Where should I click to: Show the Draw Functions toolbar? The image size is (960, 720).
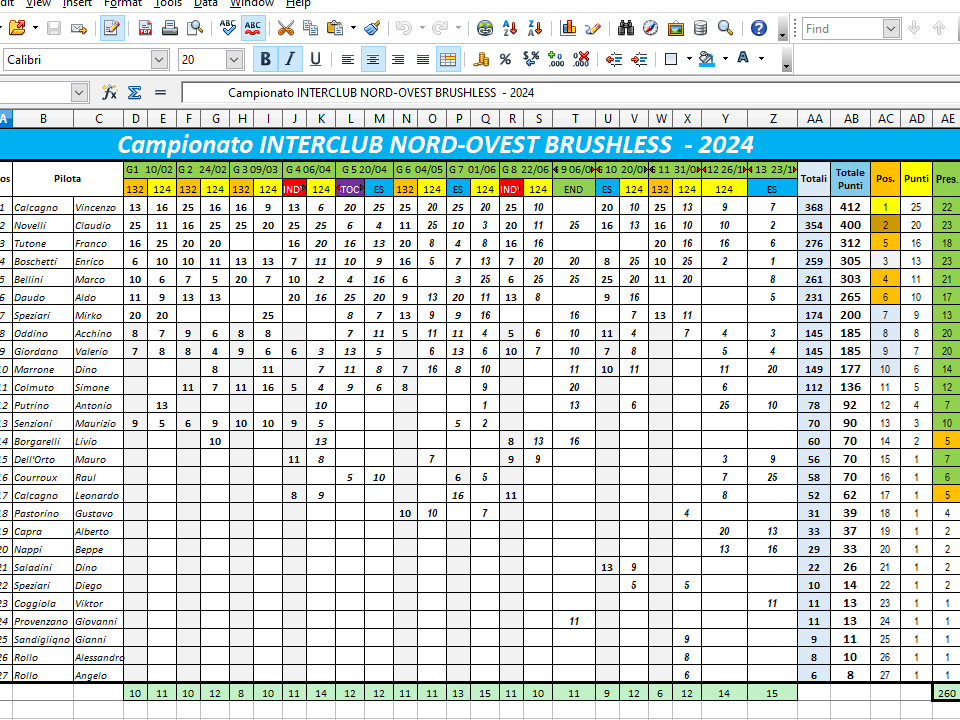pyautogui.click(x=593, y=28)
